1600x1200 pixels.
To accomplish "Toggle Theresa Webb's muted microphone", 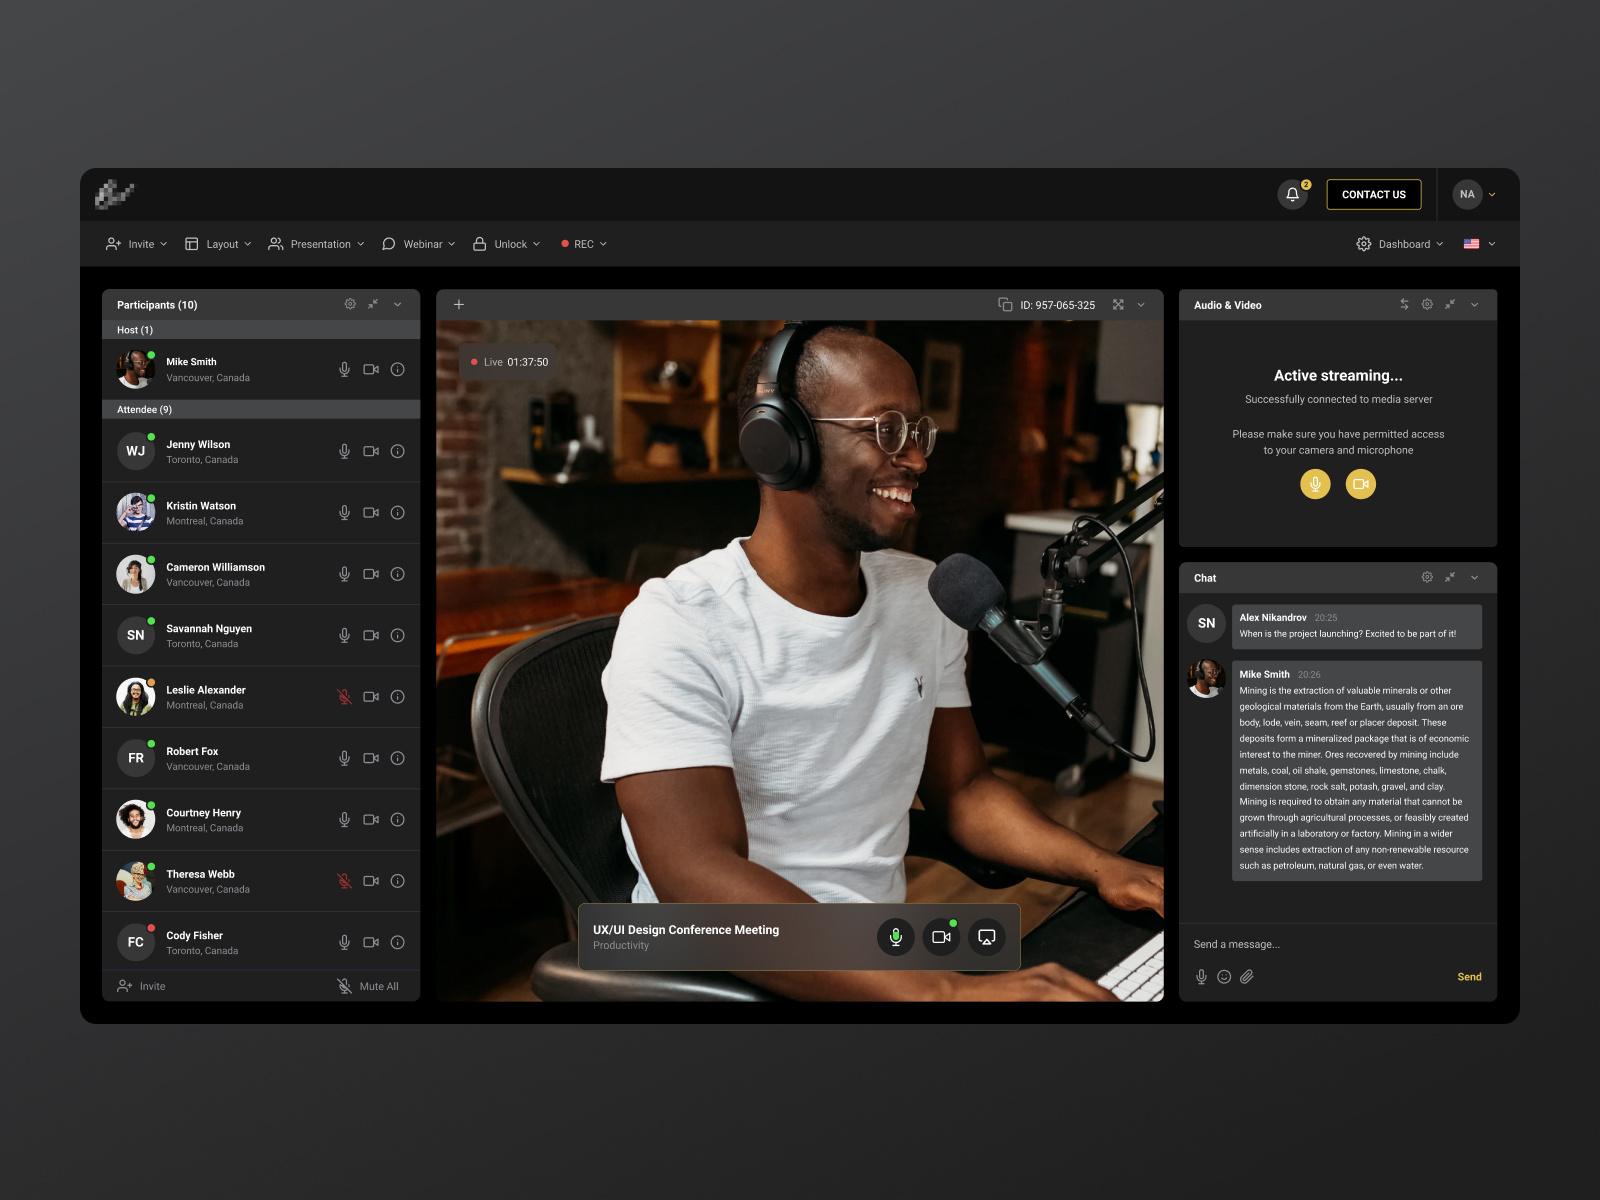I will click(x=344, y=881).
